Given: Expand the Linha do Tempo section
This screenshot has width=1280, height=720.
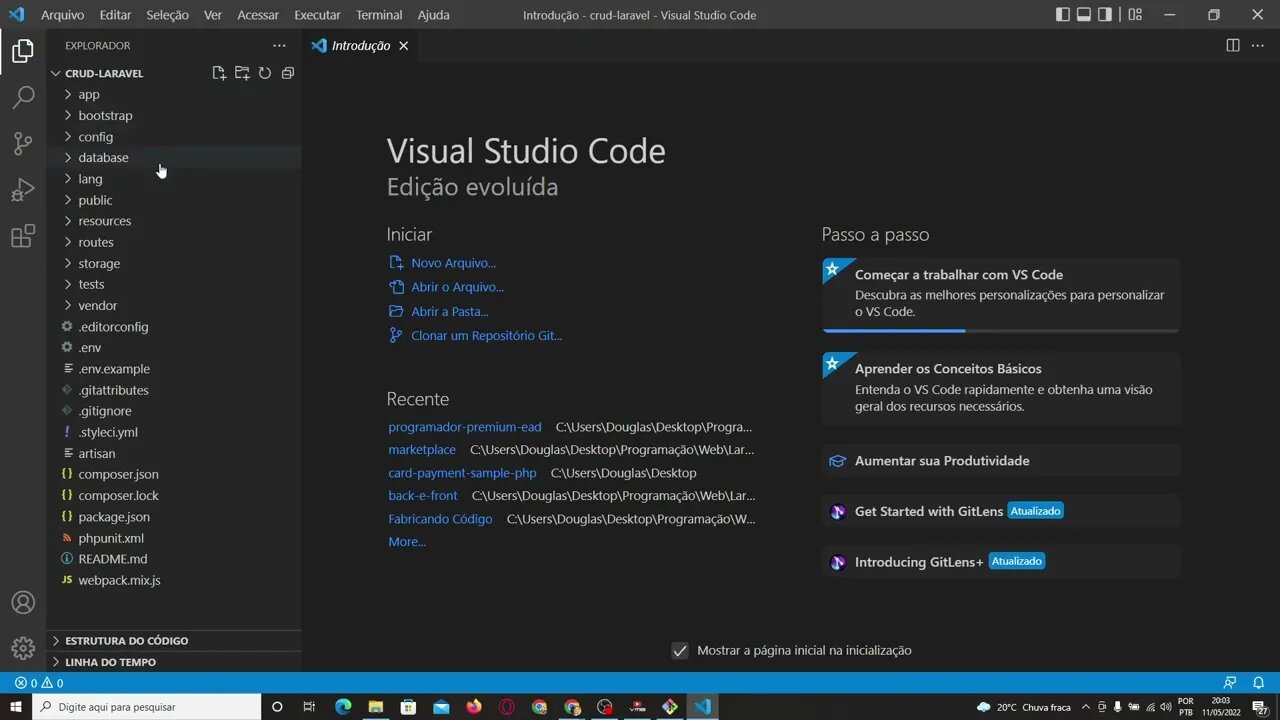Looking at the screenshot, I should click(174, 662).
